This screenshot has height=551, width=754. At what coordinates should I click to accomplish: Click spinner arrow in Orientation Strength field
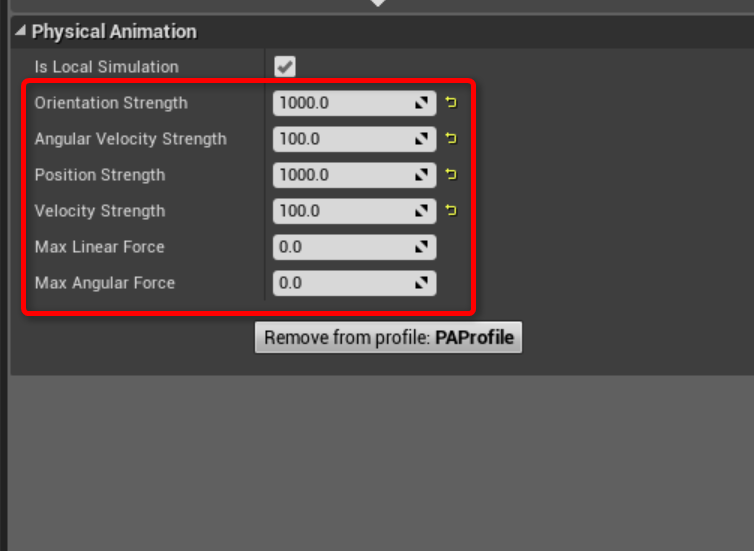point(422,103)
